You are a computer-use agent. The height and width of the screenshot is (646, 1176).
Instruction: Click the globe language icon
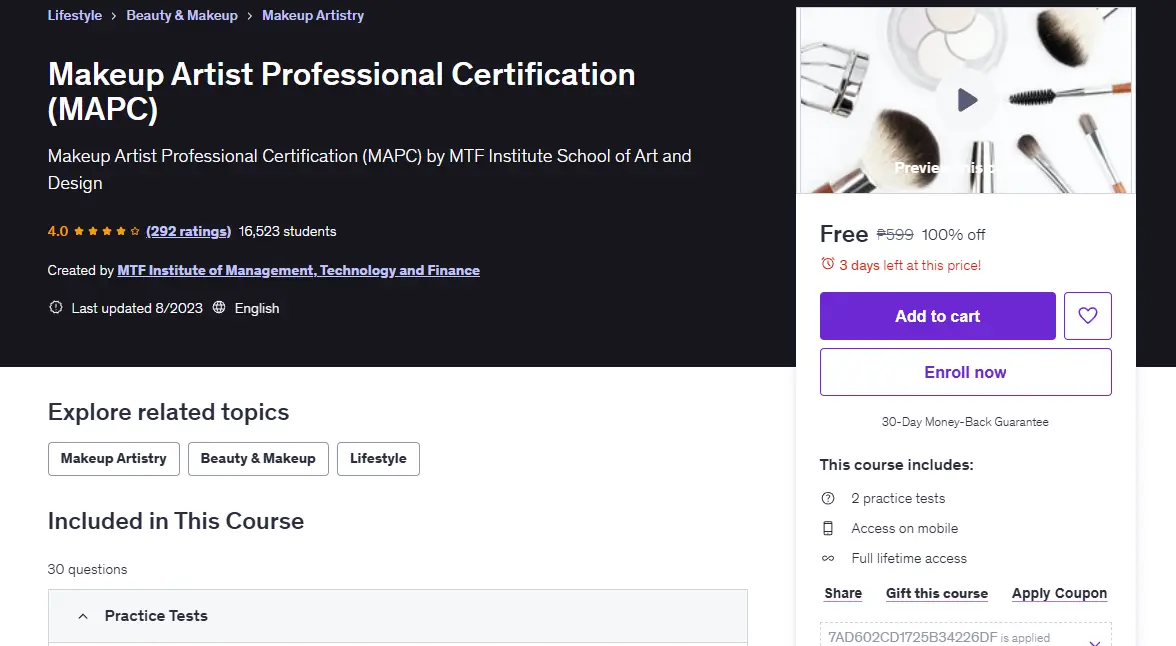coord(219,308)
